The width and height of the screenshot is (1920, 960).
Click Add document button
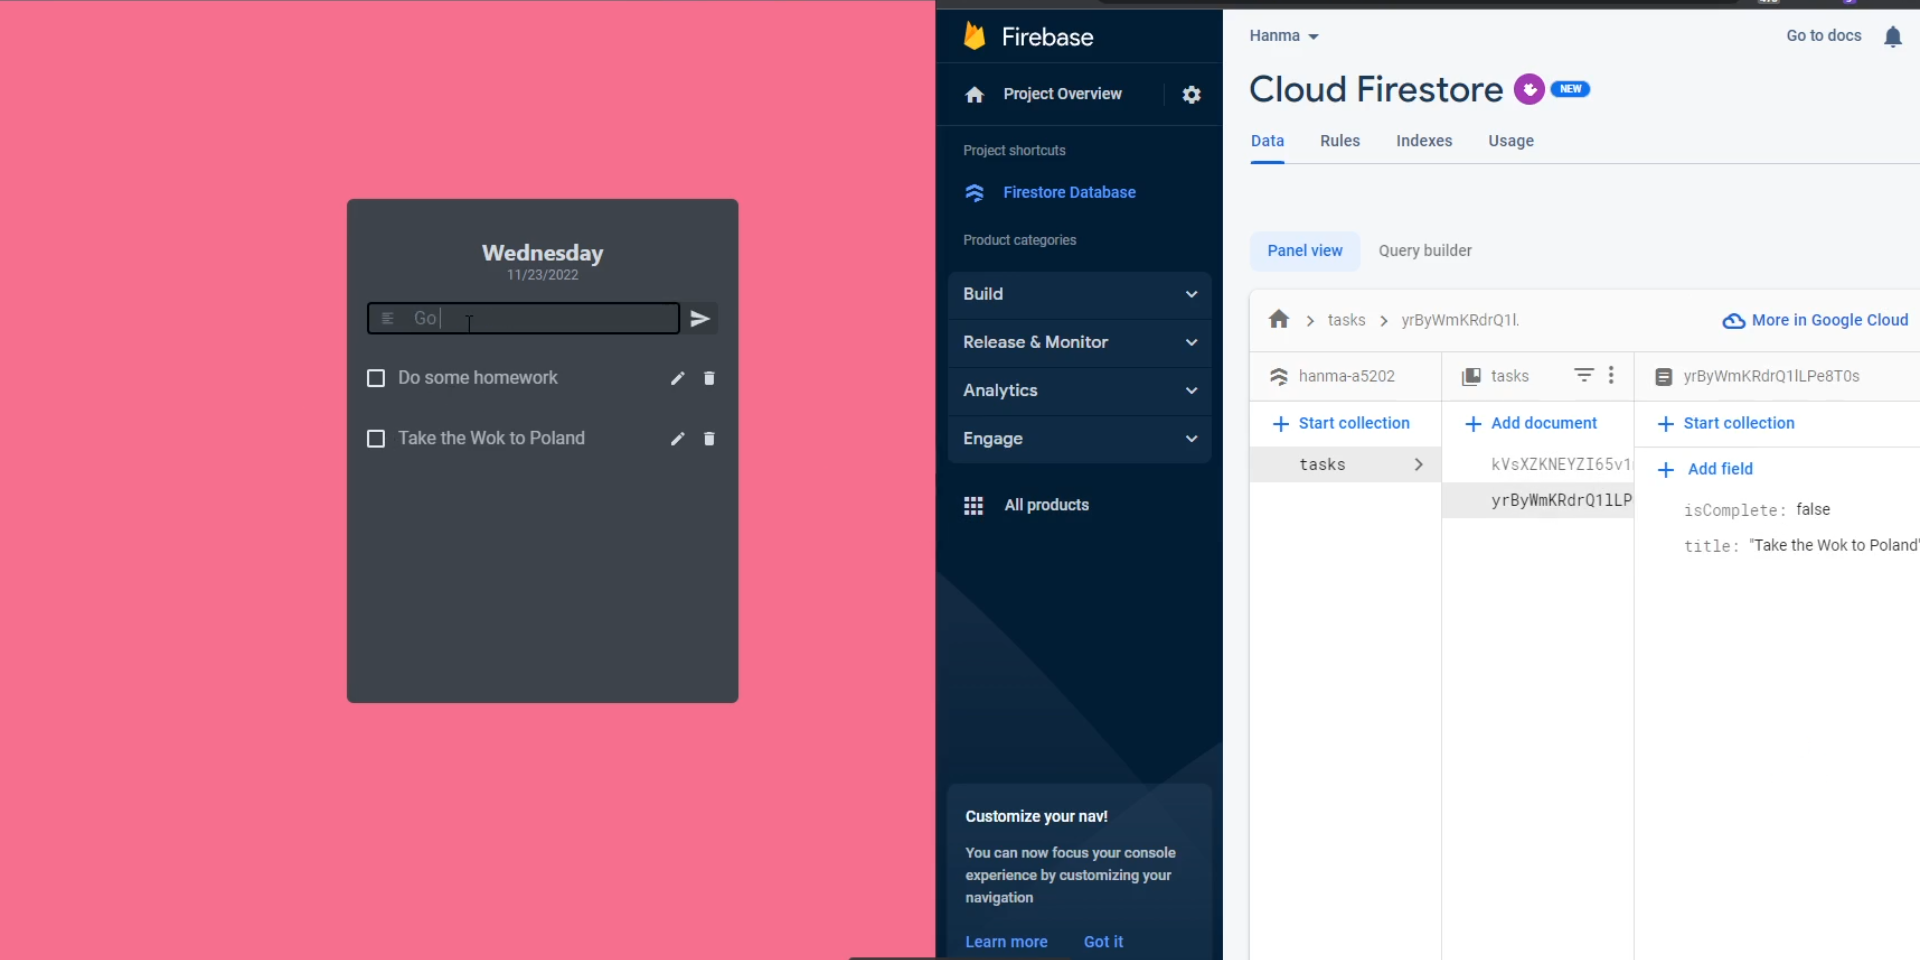(1531, 423)
